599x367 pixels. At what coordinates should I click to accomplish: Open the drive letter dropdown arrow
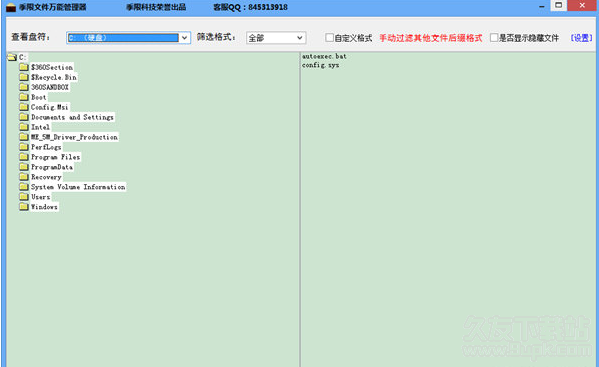[x=185, y=38]
